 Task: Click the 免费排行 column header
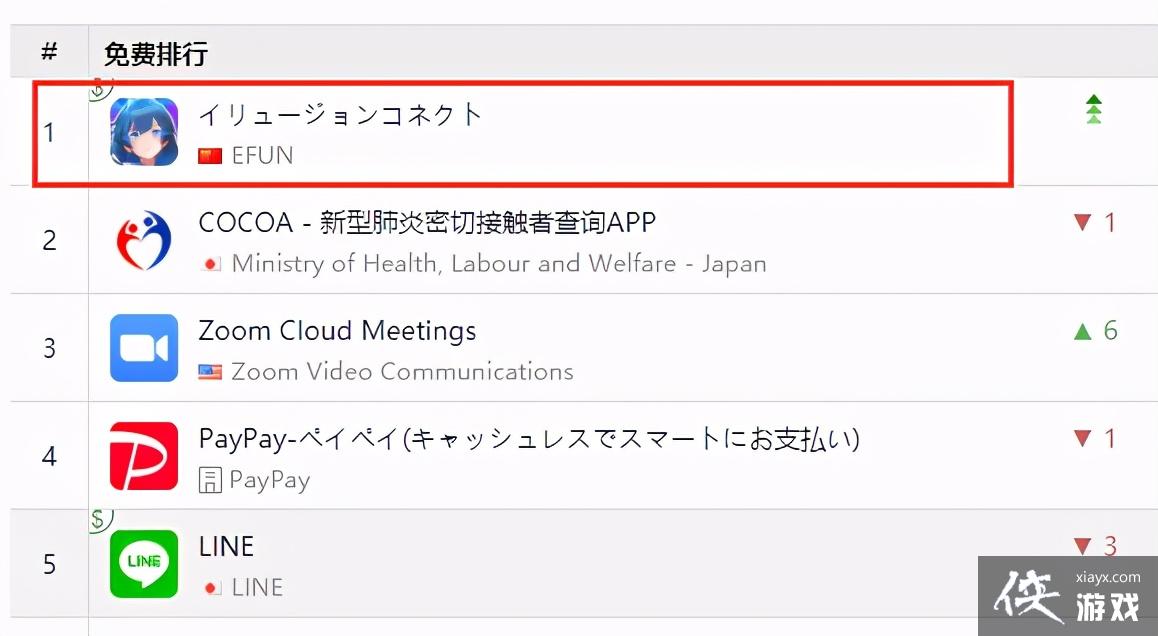(155, 53)
